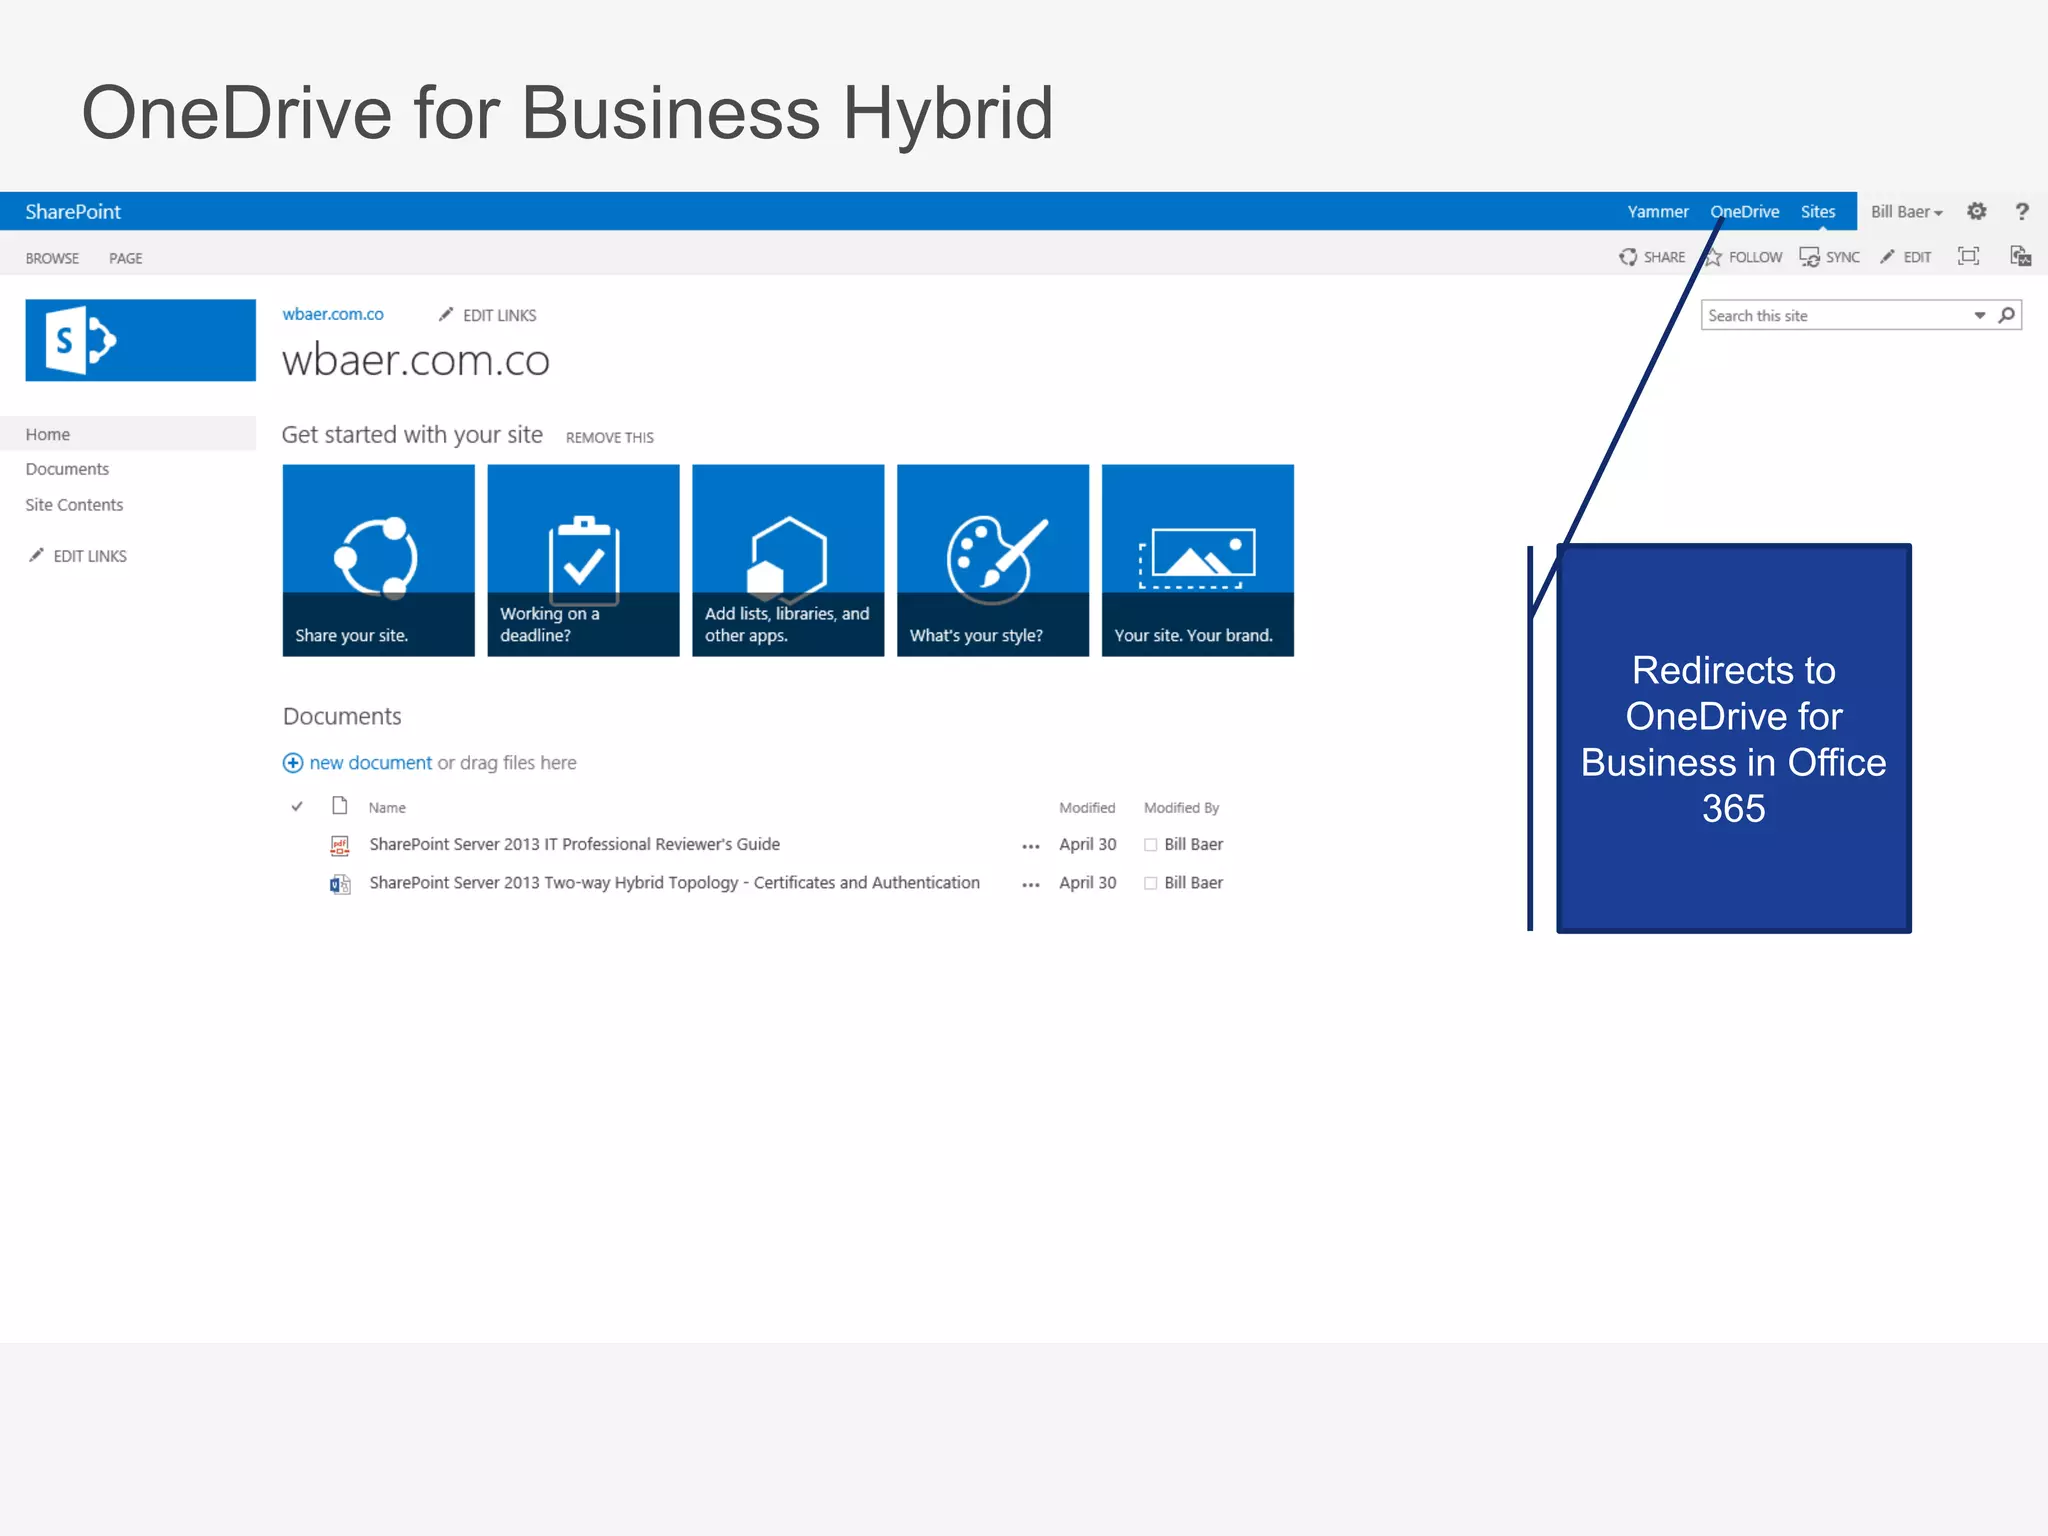Viewport: 2048px width, 1536px height.
Task: Switch to the PAGE ribbon tab
Action: tap(125, 258)
